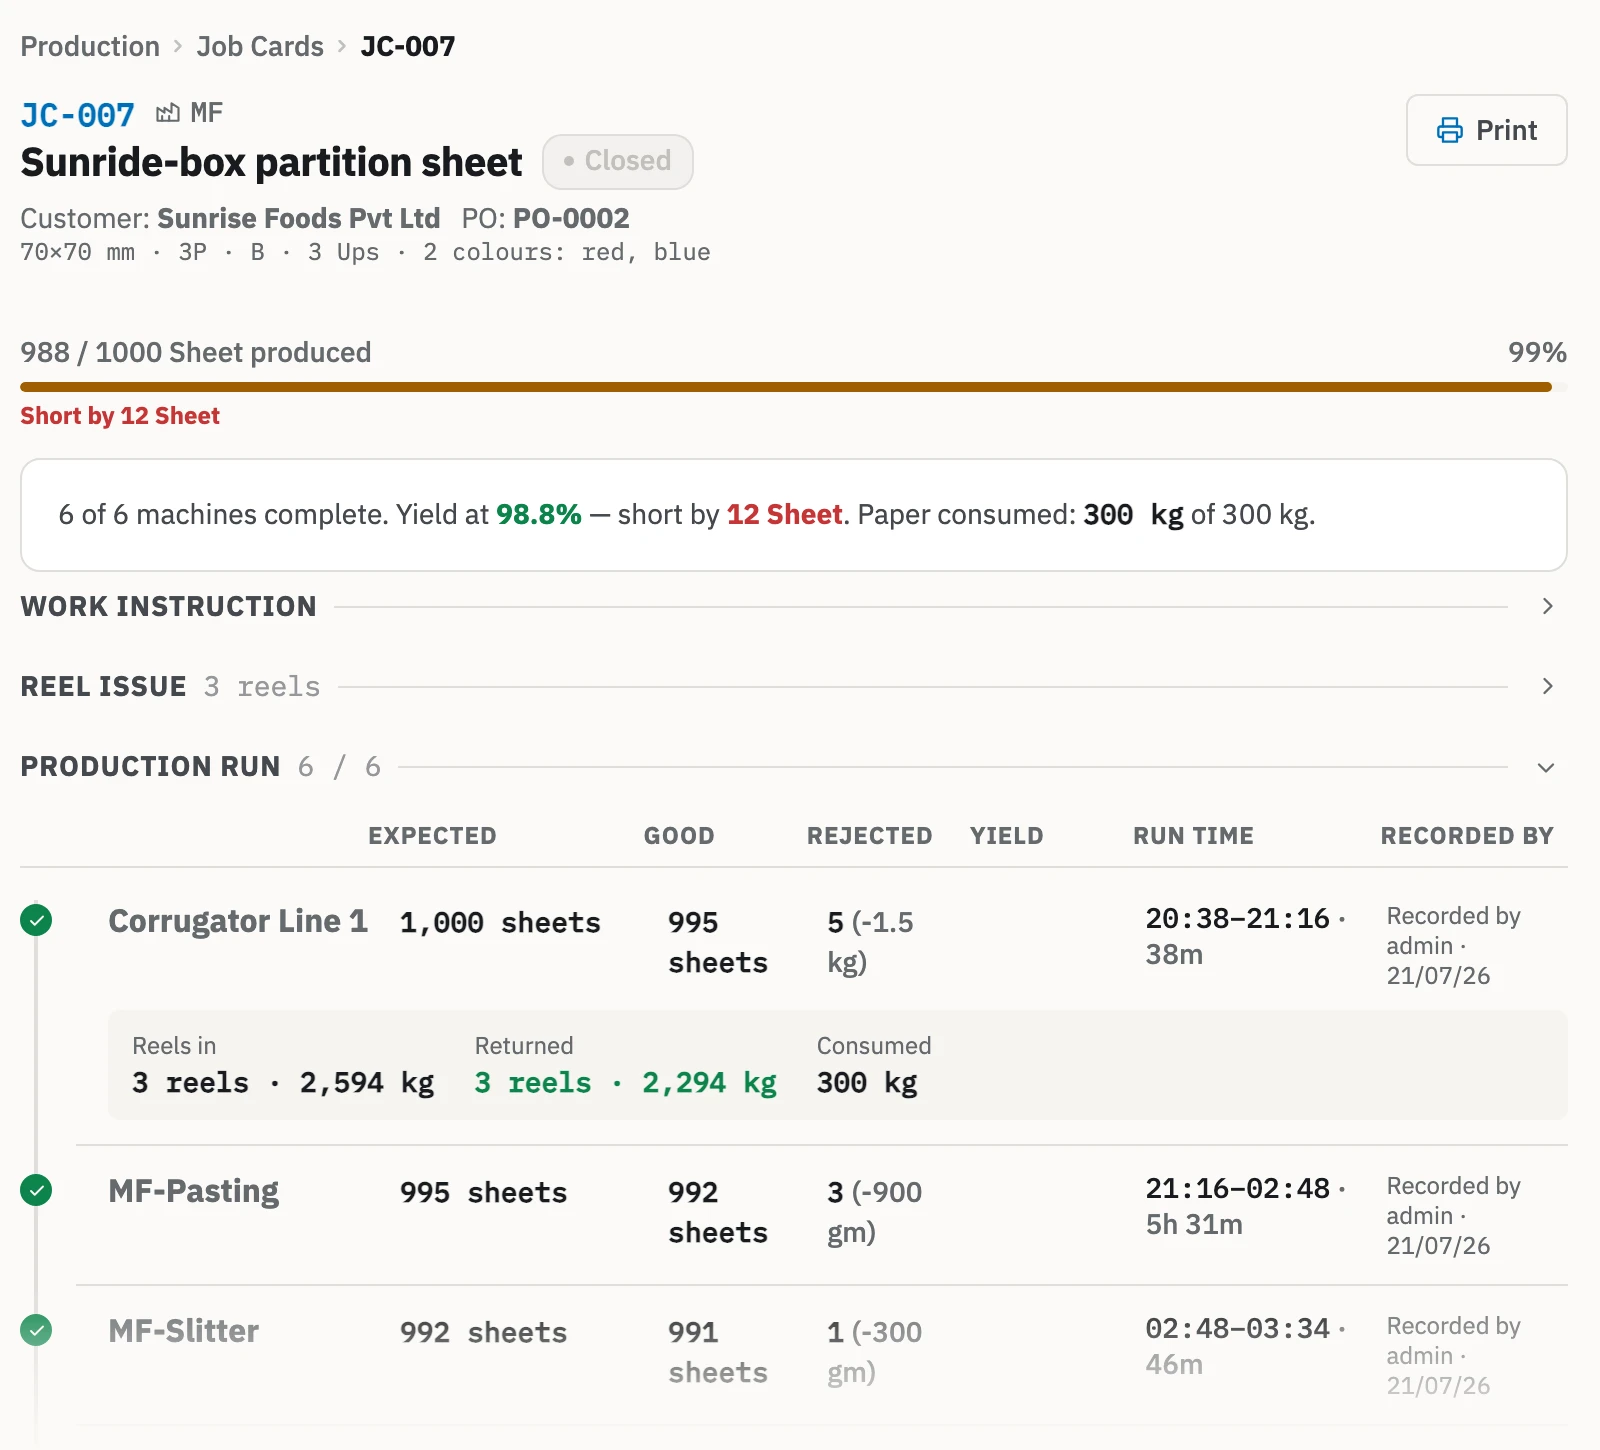Click MF-Slitter run time 02:48–03:34
This screenshot has height=1450, width=1600.
click(1238, 1328)
